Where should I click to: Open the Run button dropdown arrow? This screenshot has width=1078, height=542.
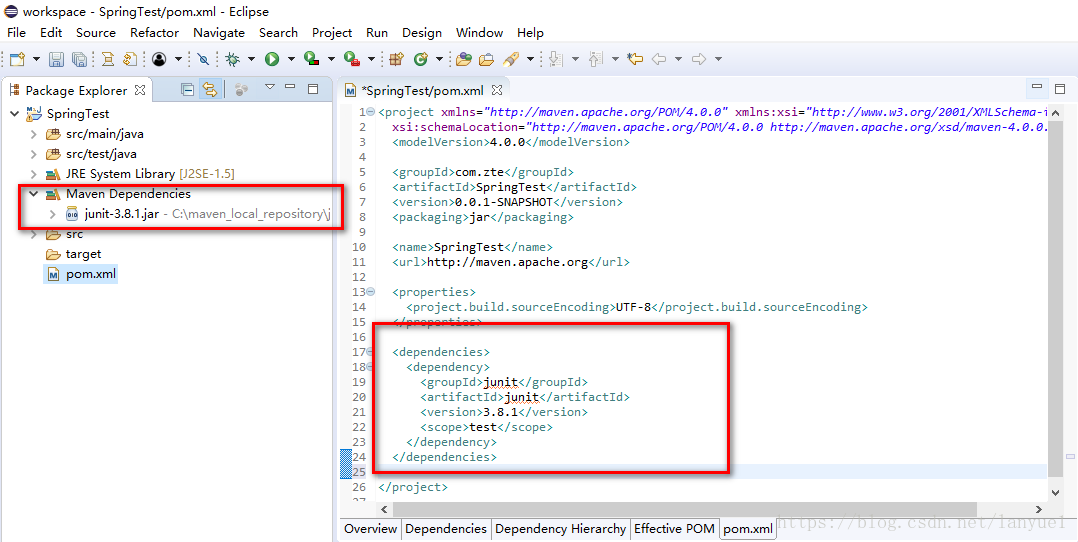click(291, 59)
